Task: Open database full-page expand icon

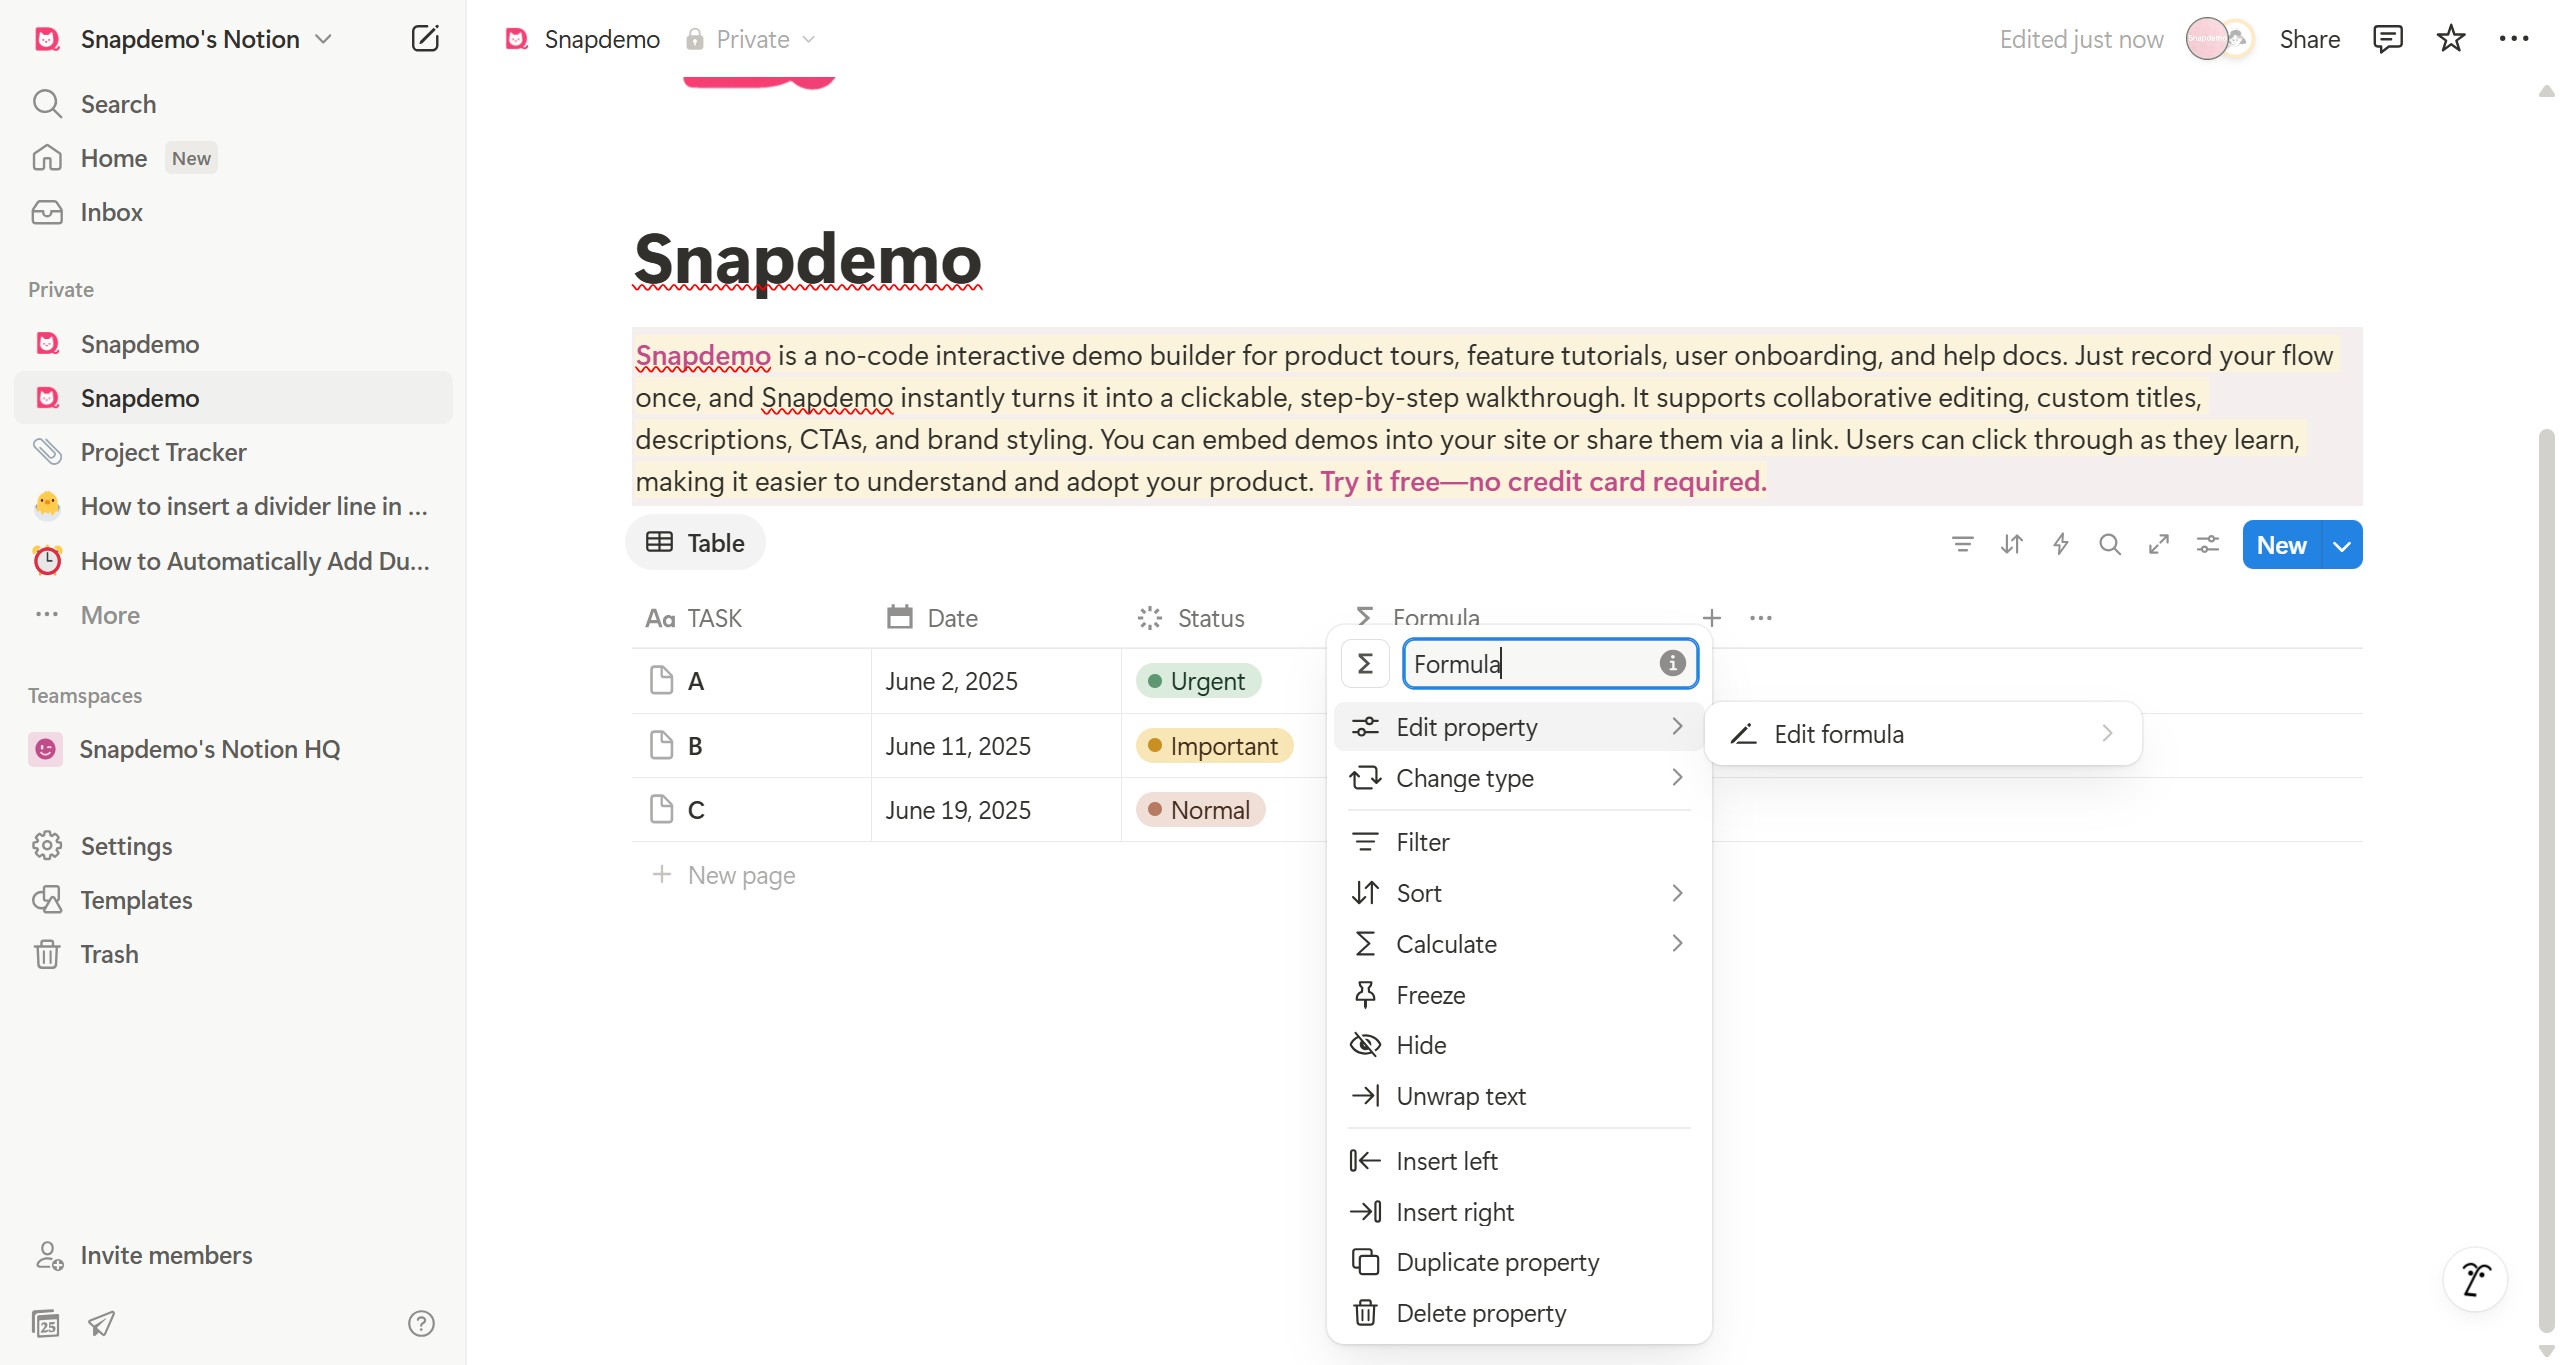Action: click(x=2158, y=544)
